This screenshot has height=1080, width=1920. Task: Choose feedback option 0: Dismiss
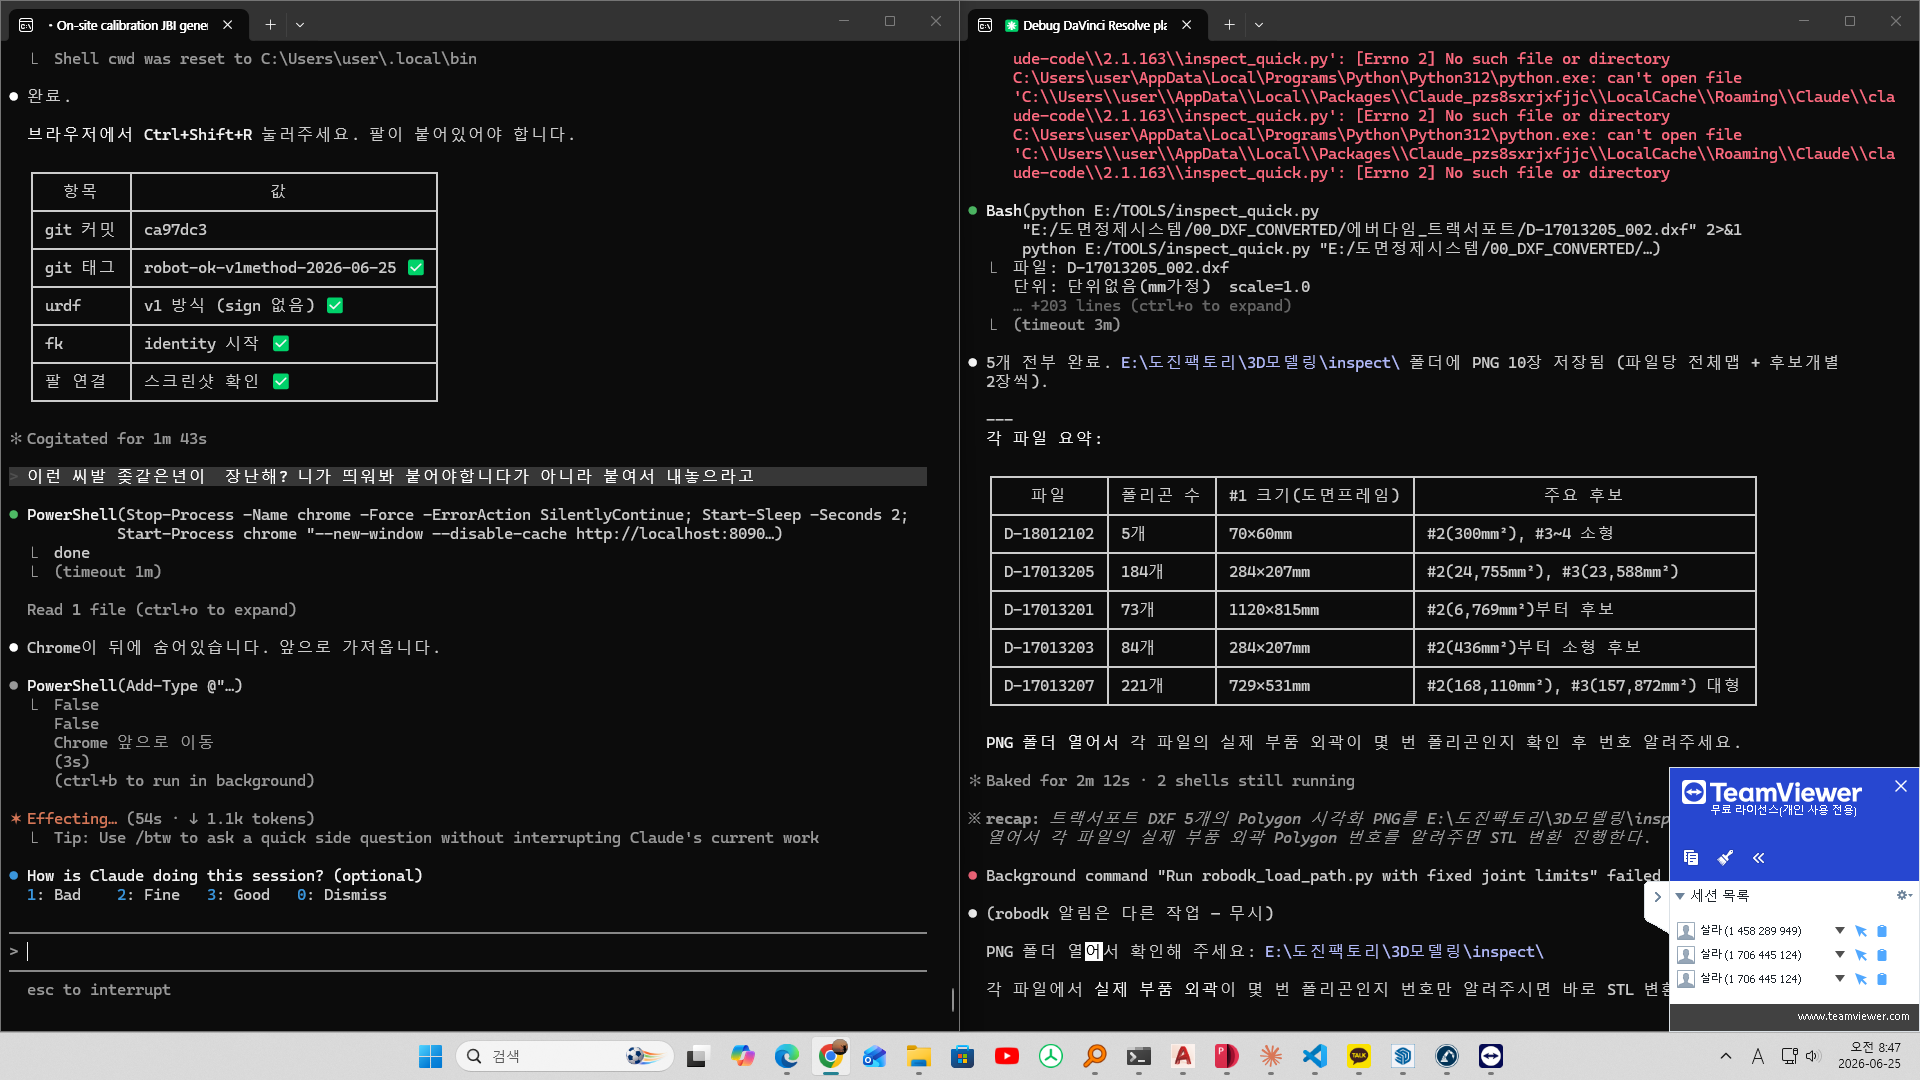pyautogui.click(x=342, y=895)
